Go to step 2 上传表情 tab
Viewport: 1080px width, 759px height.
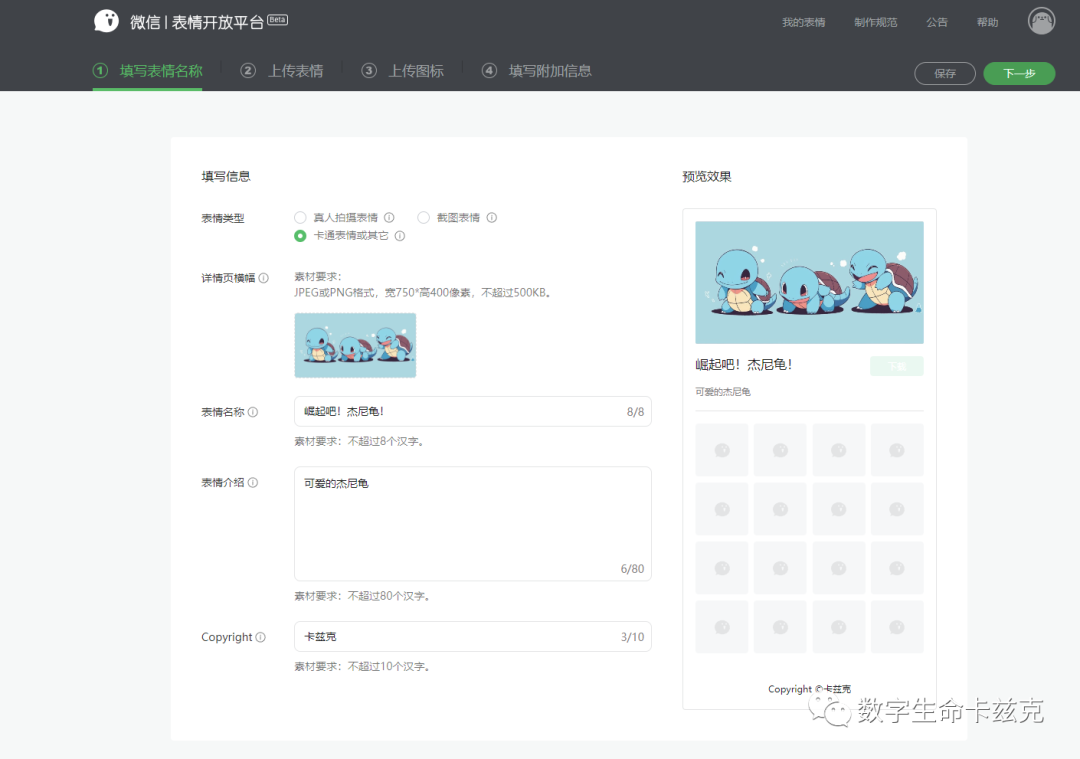(282, 71)
